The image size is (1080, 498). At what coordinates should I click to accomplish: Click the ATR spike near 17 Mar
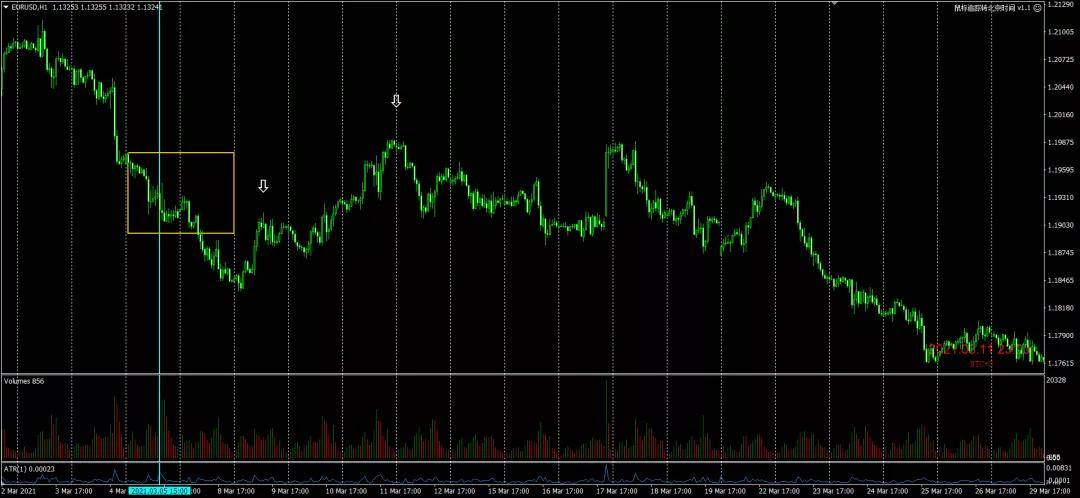pos(607,472)
